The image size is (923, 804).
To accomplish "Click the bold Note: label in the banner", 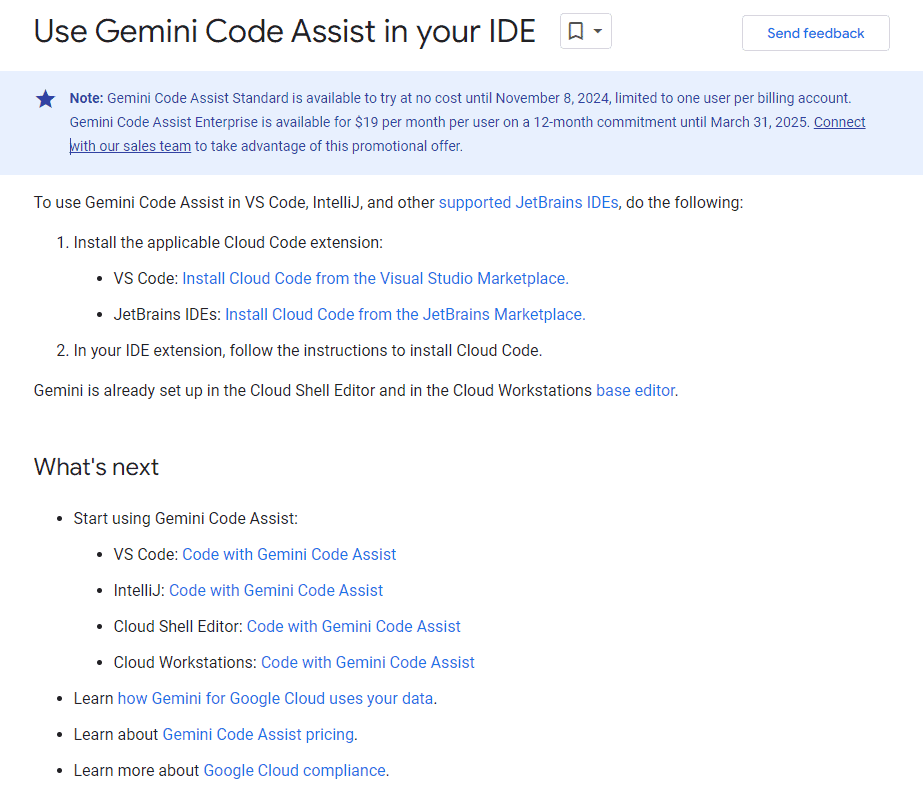I will click(86, 98).
